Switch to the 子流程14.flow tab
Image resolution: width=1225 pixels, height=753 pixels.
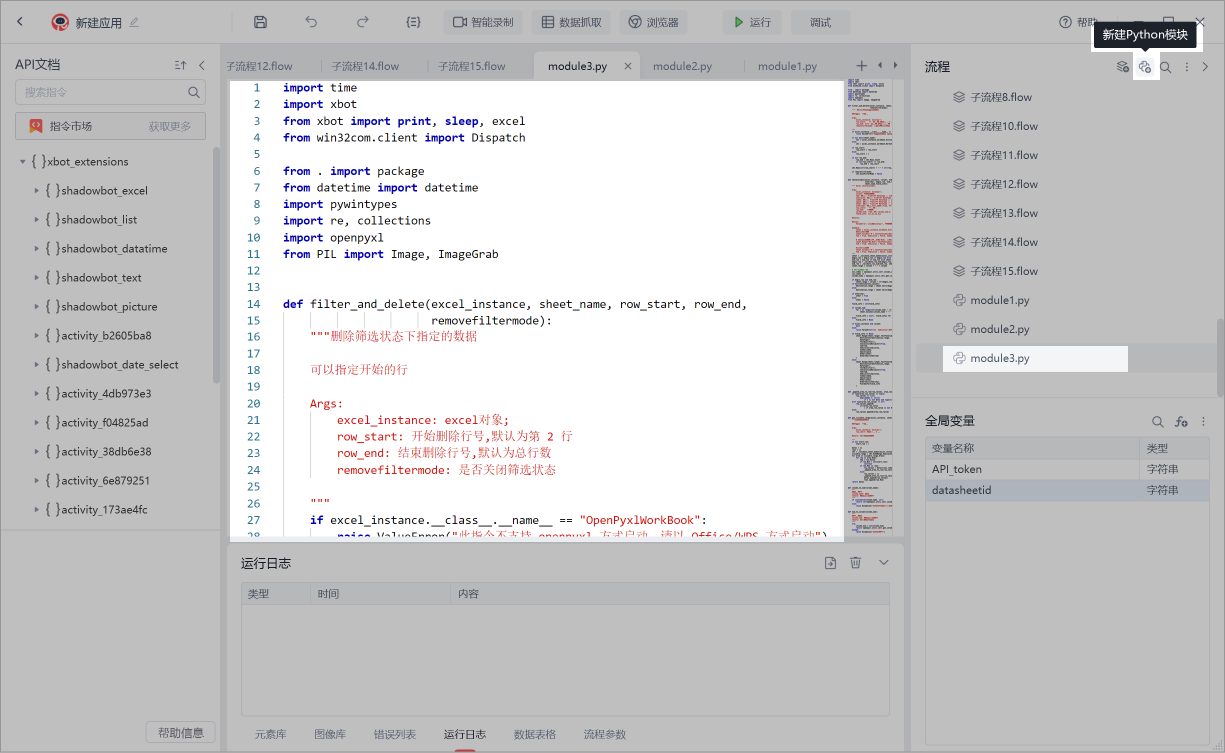[x=365, y=66]
